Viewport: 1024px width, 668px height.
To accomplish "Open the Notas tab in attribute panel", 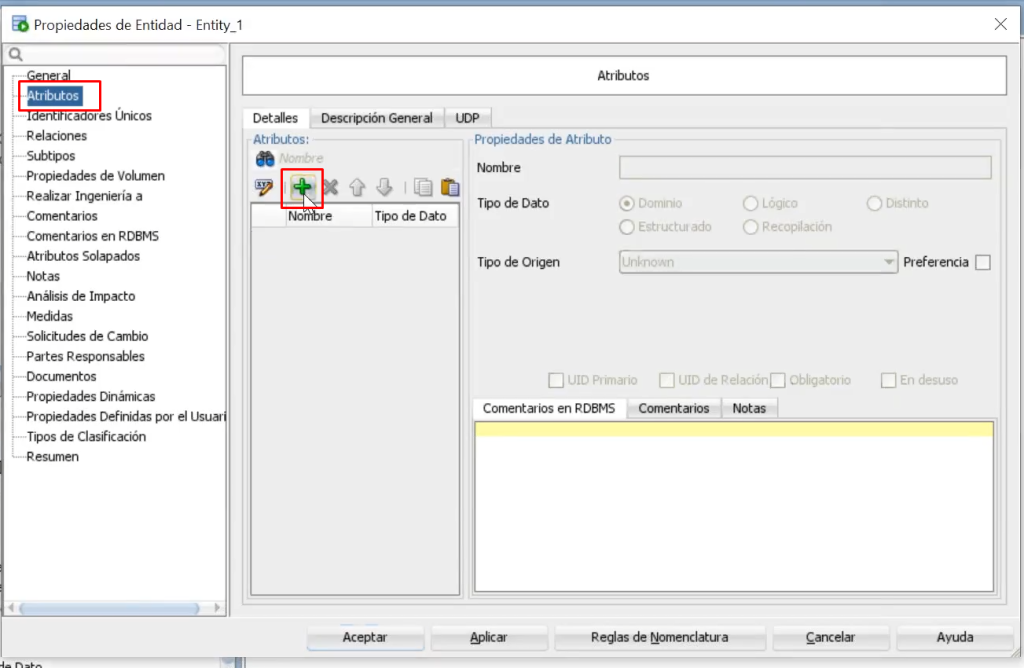I will click(x=749, y=408).
